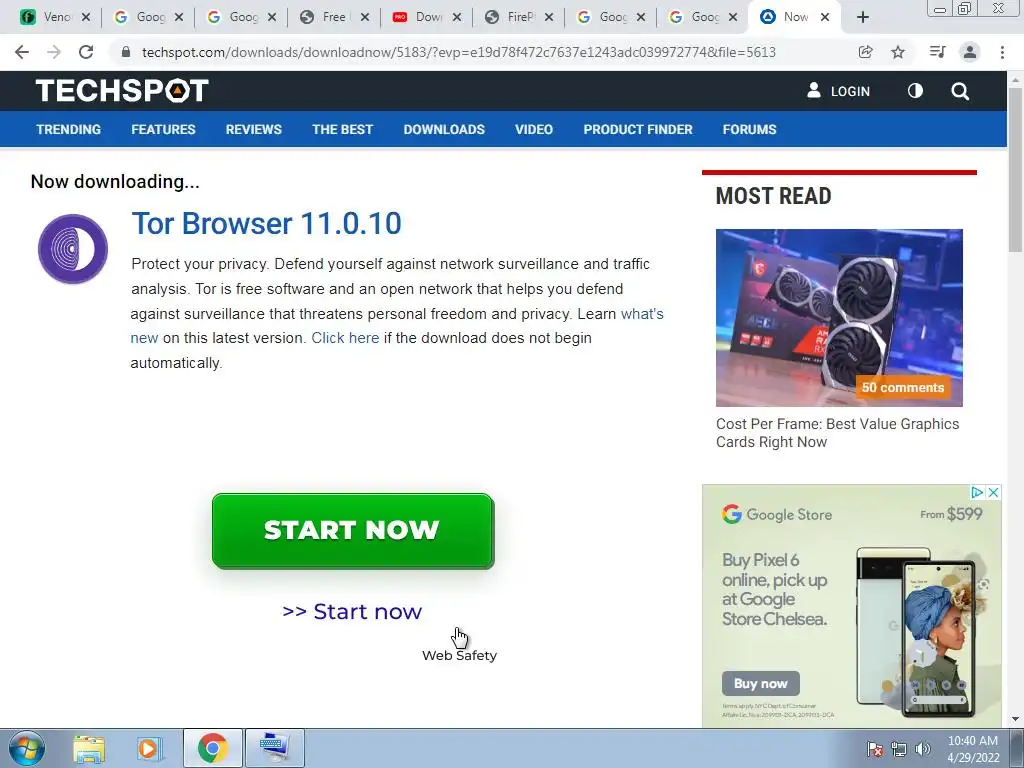
Task: Click the LOGIN user button
Action: click(x=839, y=91)
